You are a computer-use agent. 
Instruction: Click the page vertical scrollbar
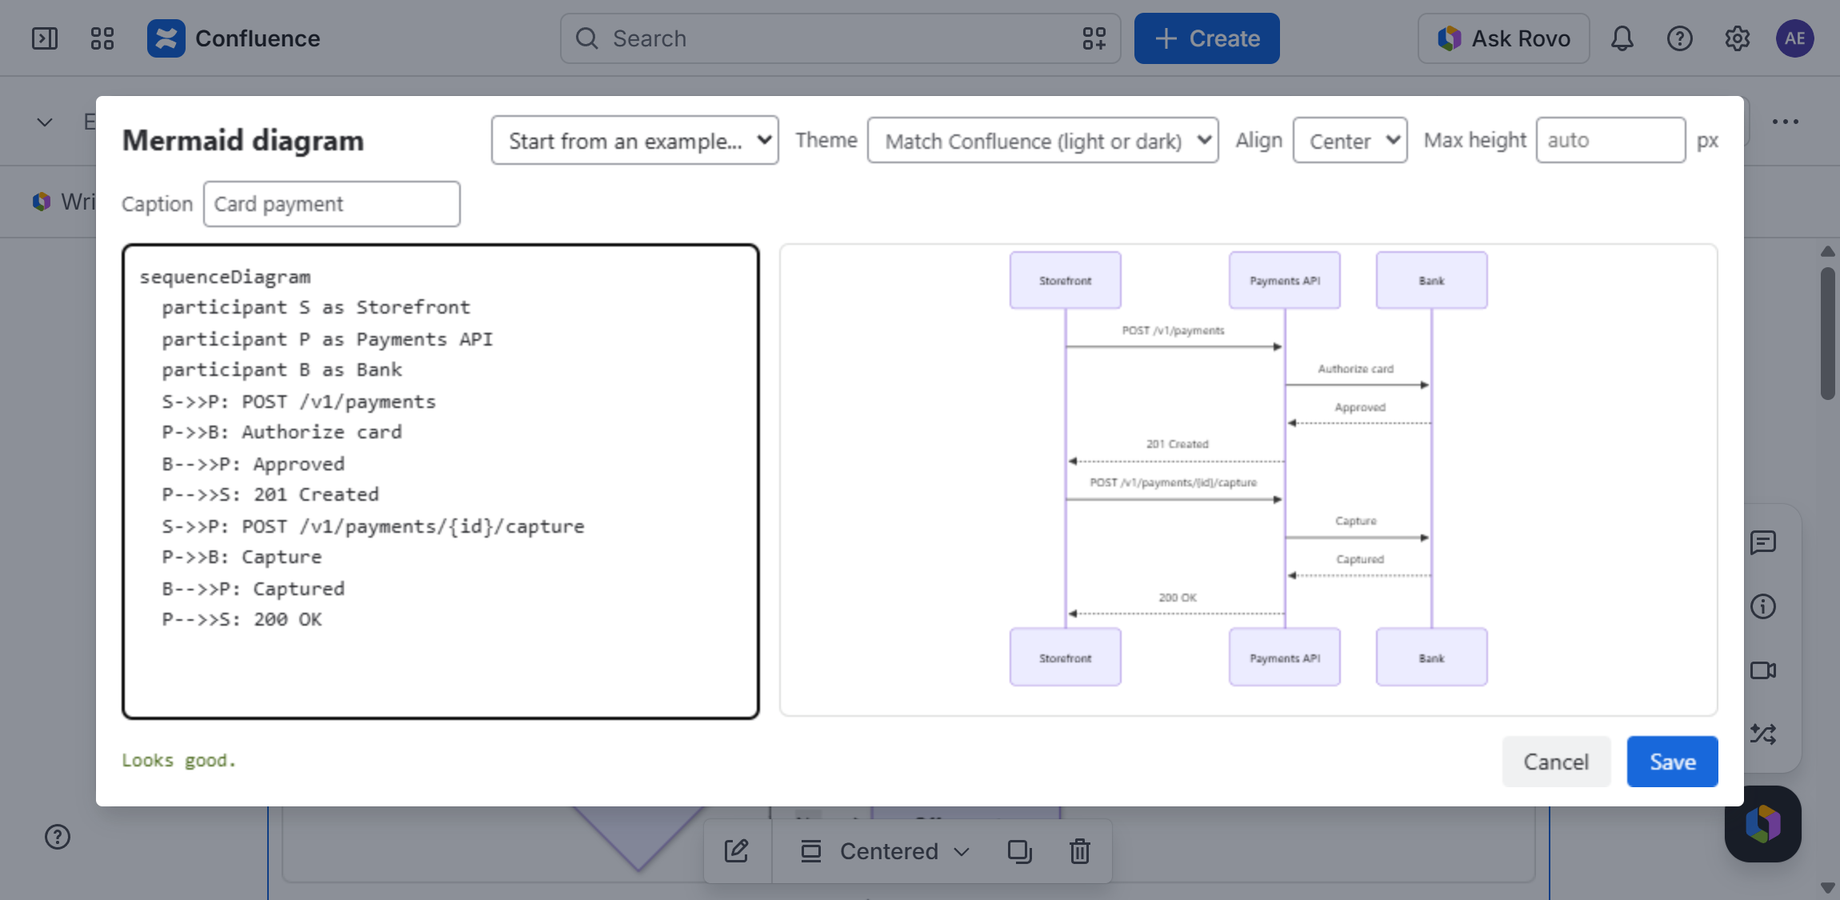coord(1828,334)
